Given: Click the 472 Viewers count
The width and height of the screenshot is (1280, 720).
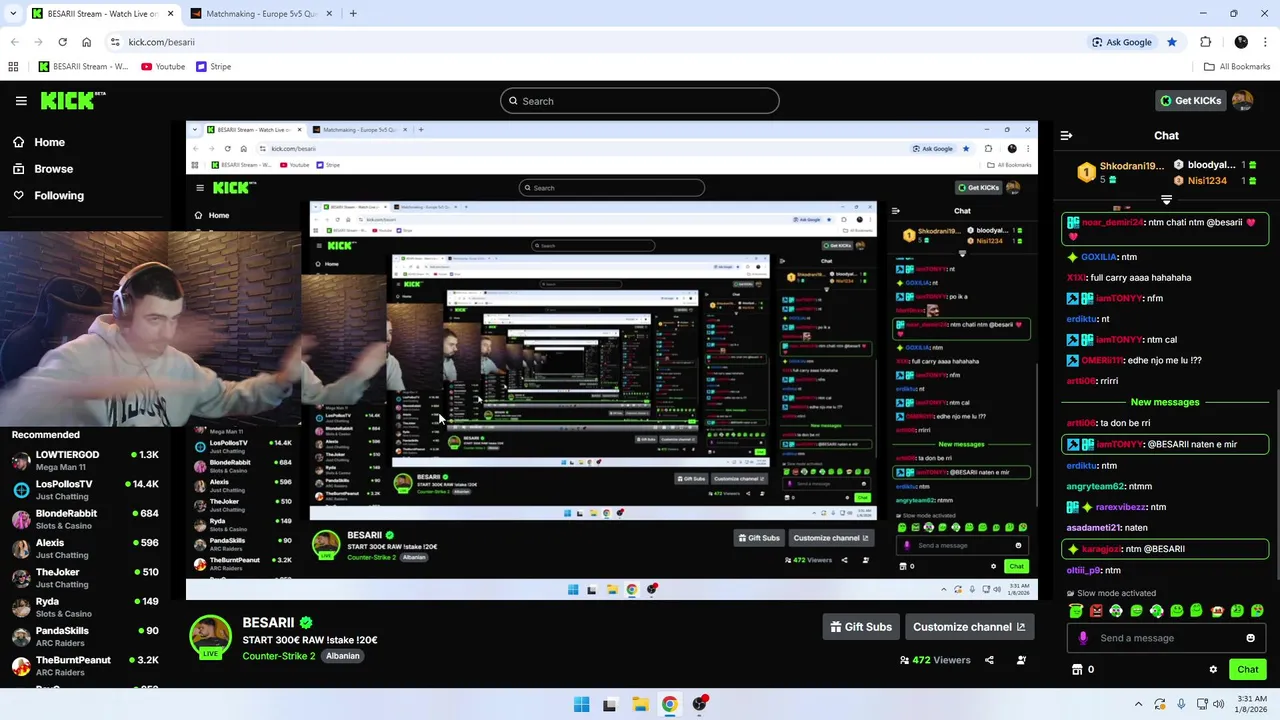Looking at the screenshot, I should tap(935, 660).
